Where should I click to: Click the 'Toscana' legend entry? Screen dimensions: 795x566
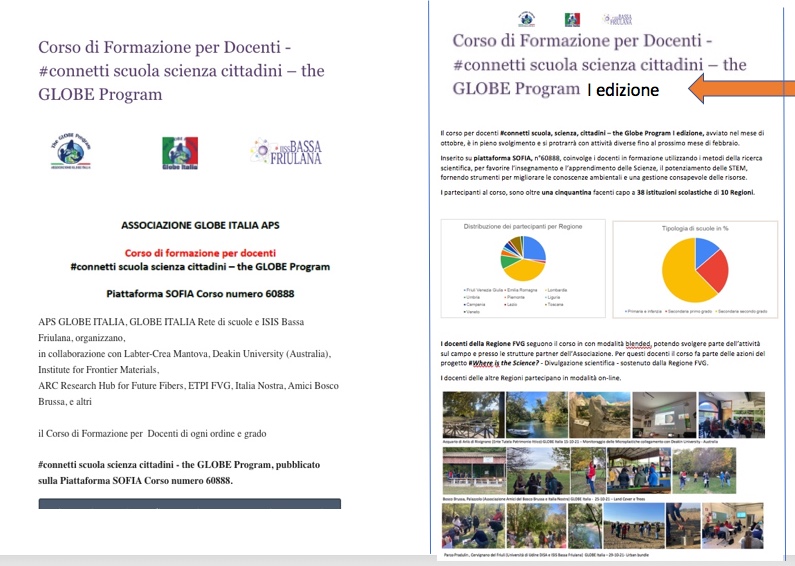tap(554, 304)
